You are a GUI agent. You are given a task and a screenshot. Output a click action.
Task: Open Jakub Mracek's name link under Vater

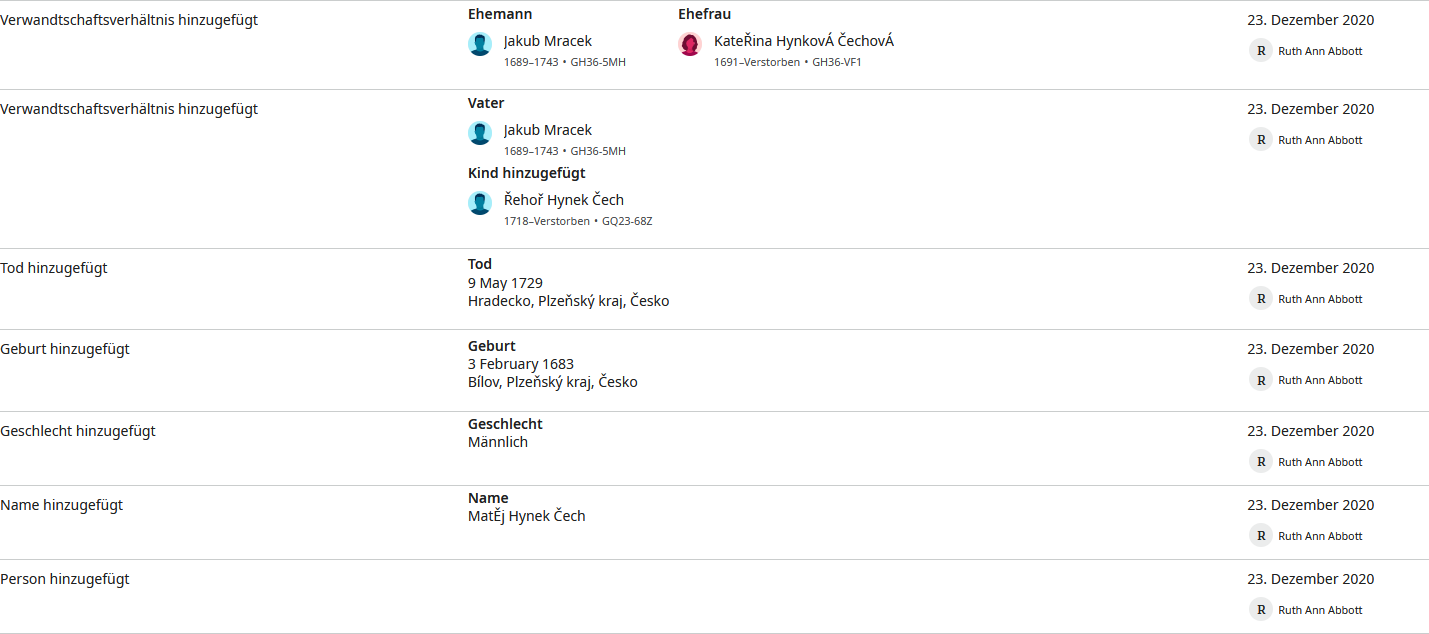[x=548, y=130]
